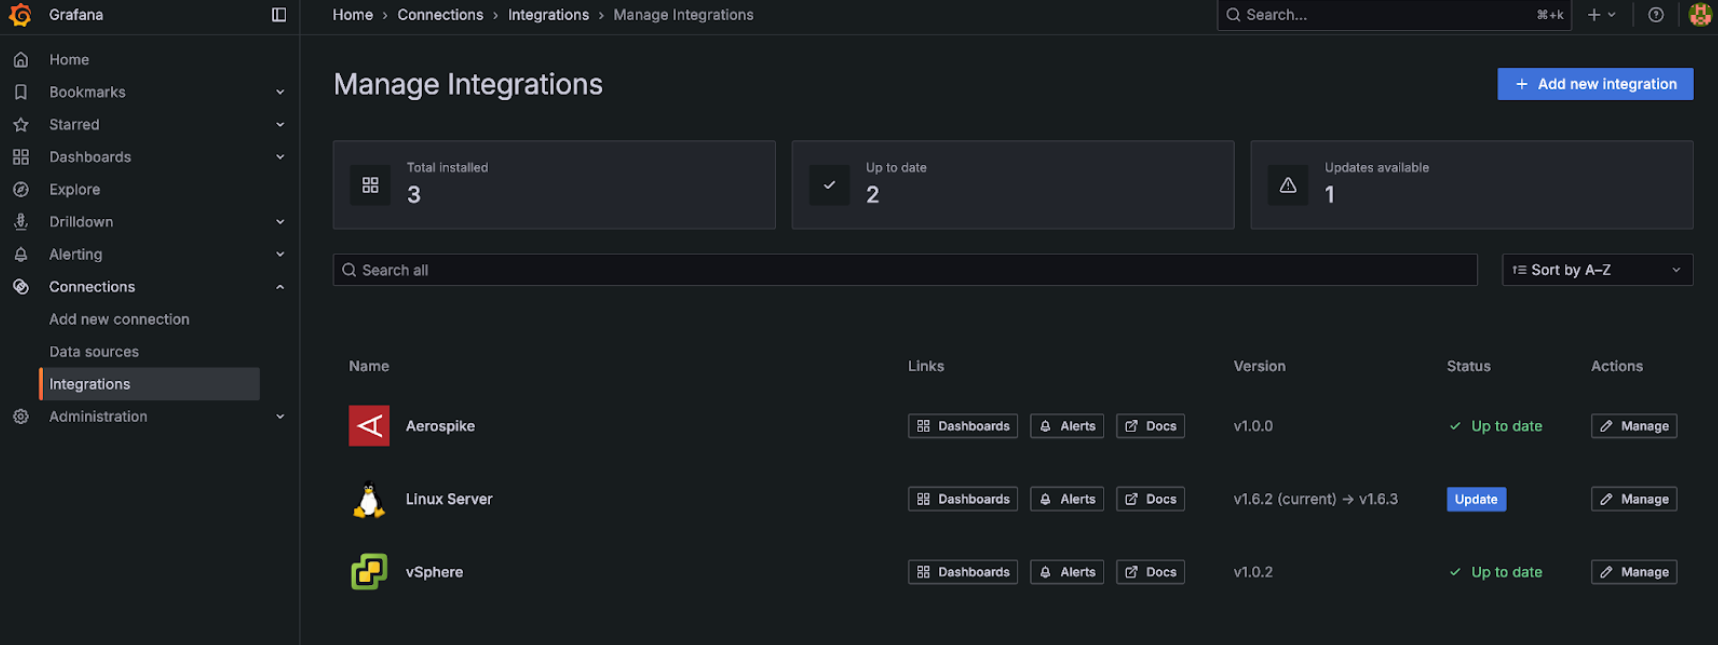Select Add new connection menu item
The width and height of the screenshot is (1718, 645).
(x=119, y=319)
